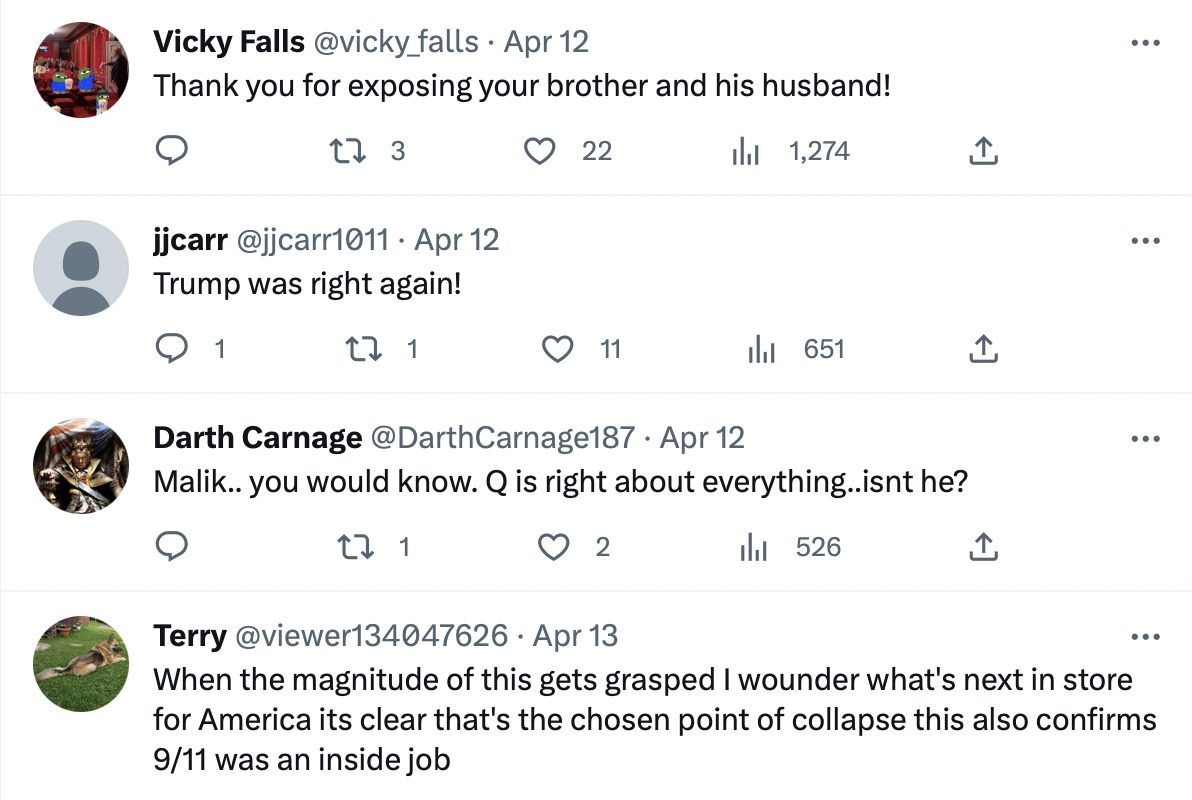
Task: Reply to Vicky Falls' tweet
Action: 172,151
